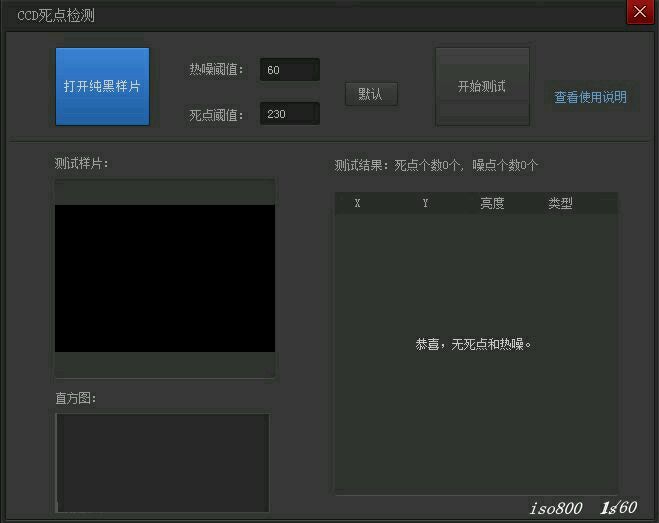Click the 类型 column header

click(x=560, y=203)
